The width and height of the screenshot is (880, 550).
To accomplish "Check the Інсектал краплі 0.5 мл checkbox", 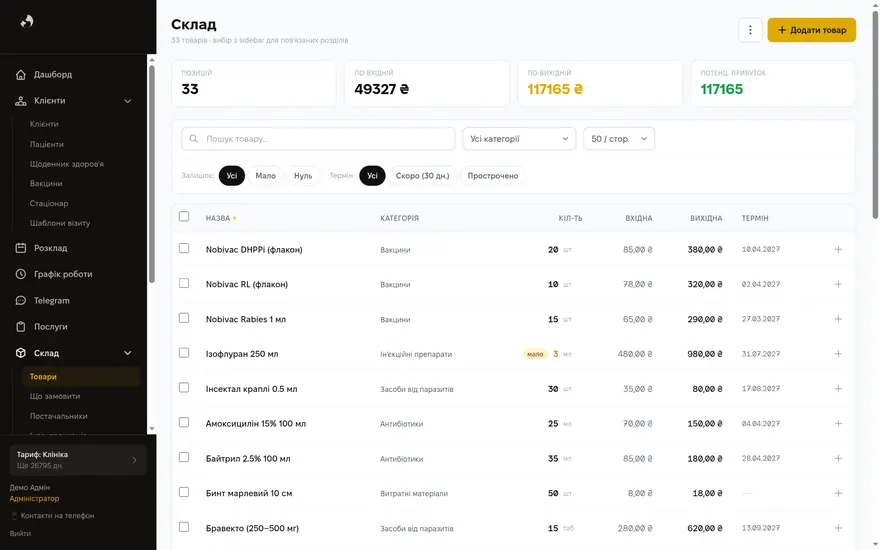I will [x=184, y=387].
